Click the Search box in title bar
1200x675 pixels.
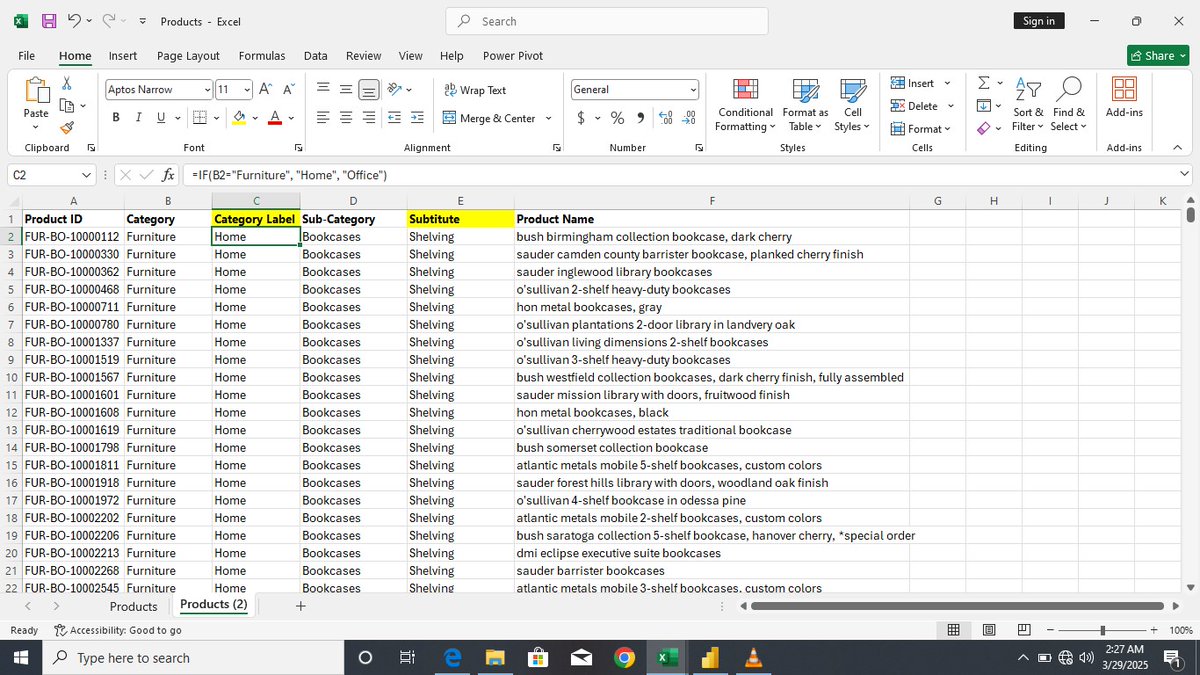pyautogui.click(x=607, y=21)
